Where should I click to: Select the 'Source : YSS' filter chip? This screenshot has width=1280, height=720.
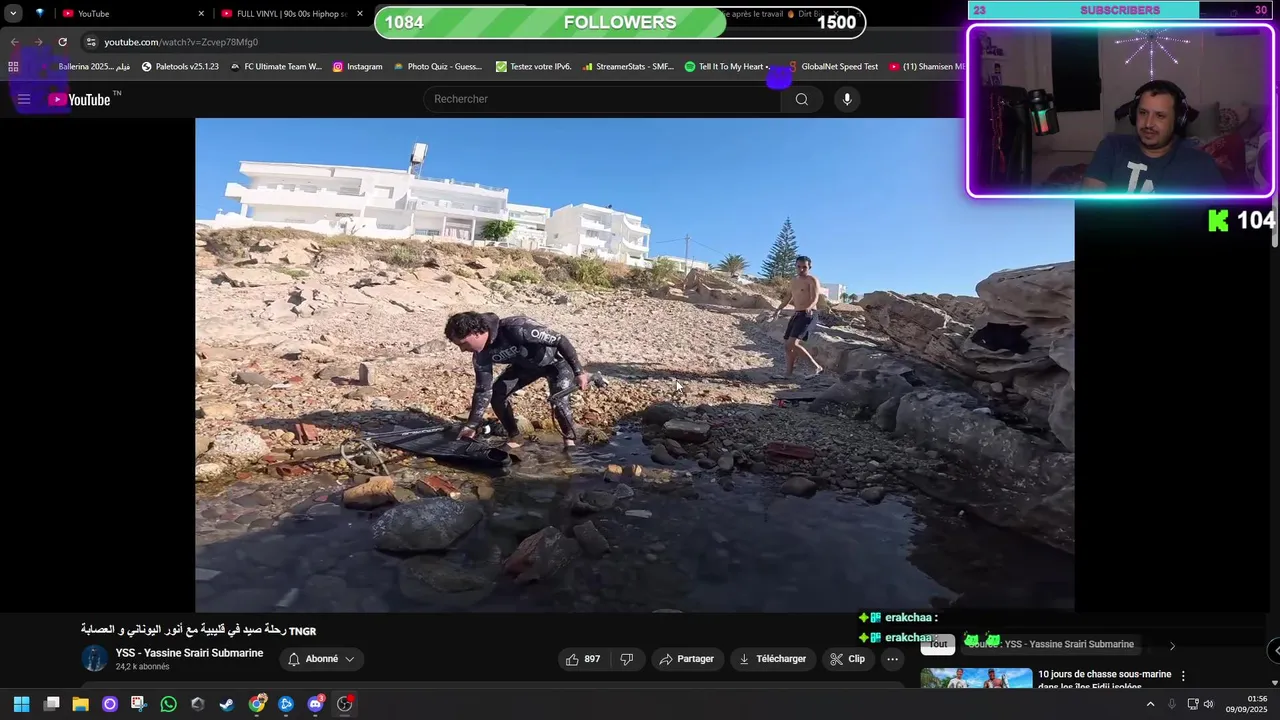1051,644
